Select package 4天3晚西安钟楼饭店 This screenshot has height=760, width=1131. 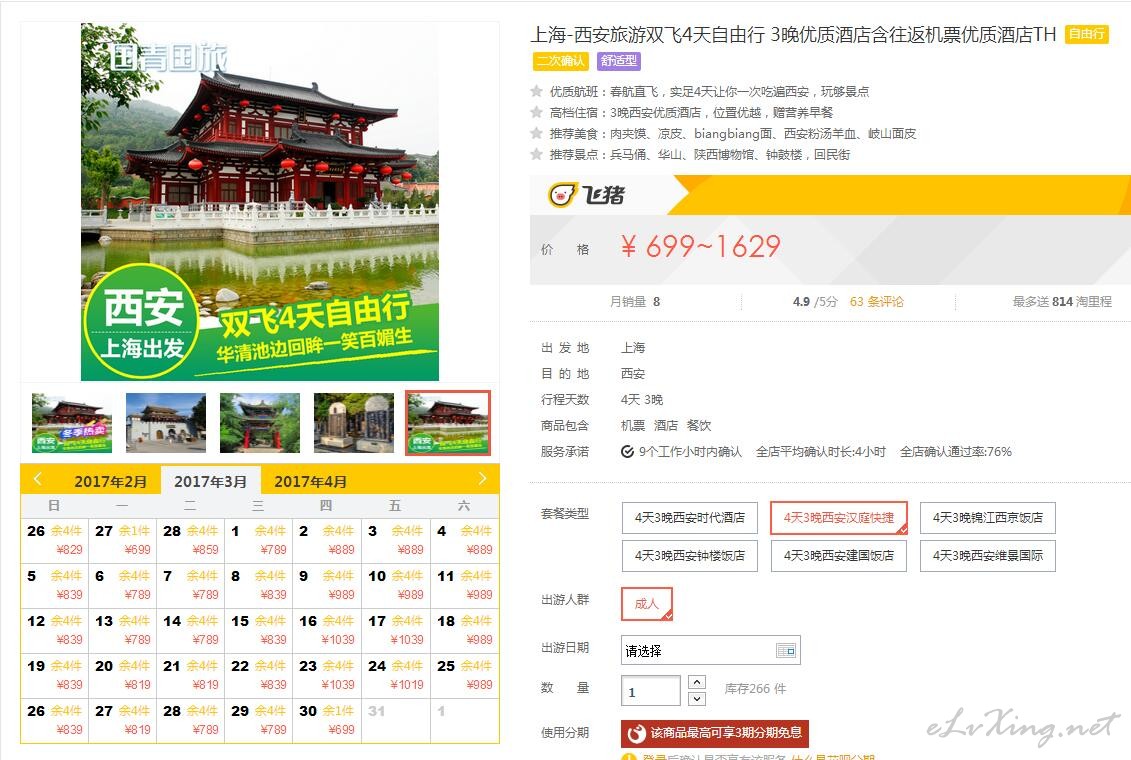tap(690, 556)
